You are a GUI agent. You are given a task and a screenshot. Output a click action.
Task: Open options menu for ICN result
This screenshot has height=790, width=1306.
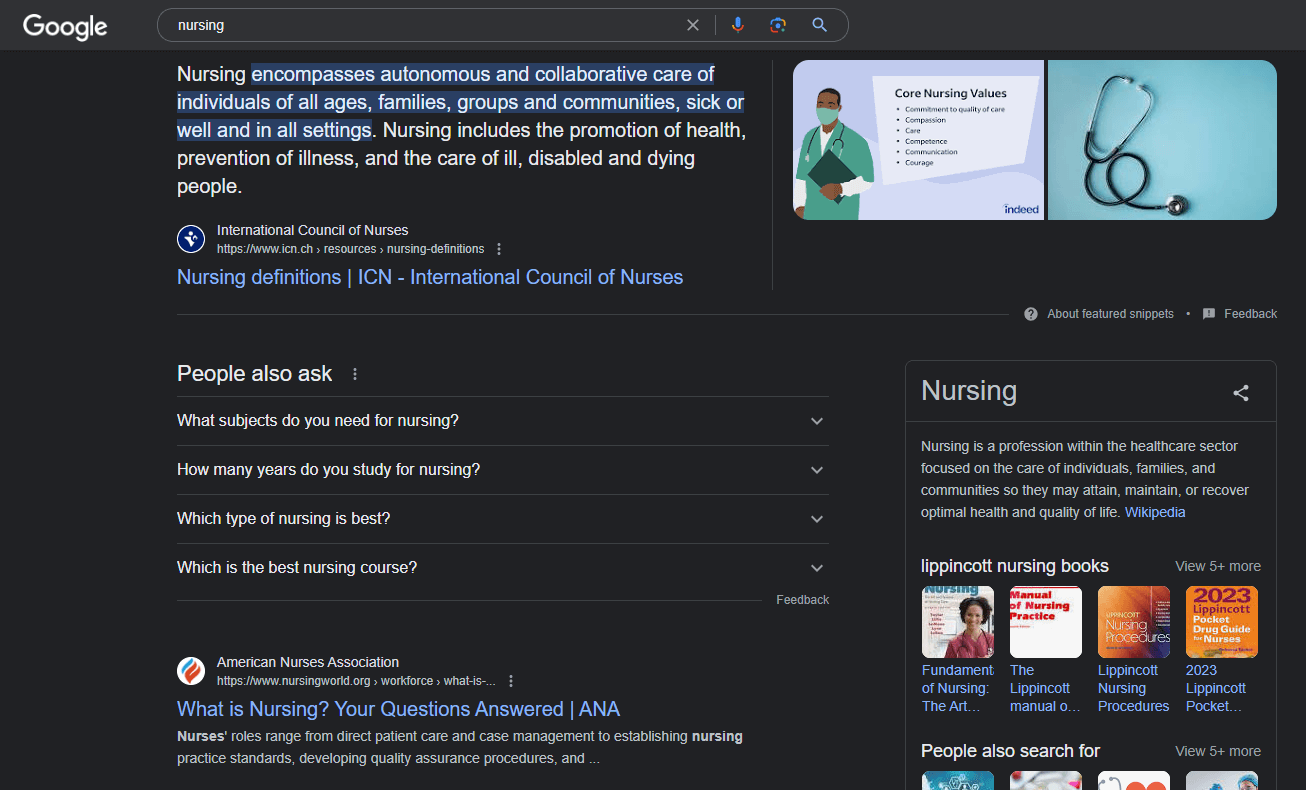tap(499, 249)
